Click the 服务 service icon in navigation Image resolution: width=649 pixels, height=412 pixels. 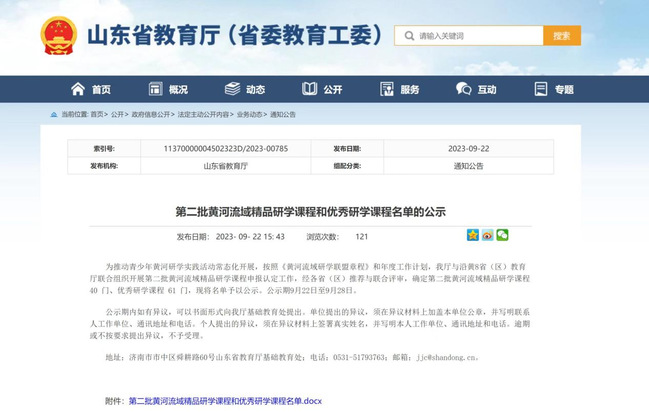385,89
